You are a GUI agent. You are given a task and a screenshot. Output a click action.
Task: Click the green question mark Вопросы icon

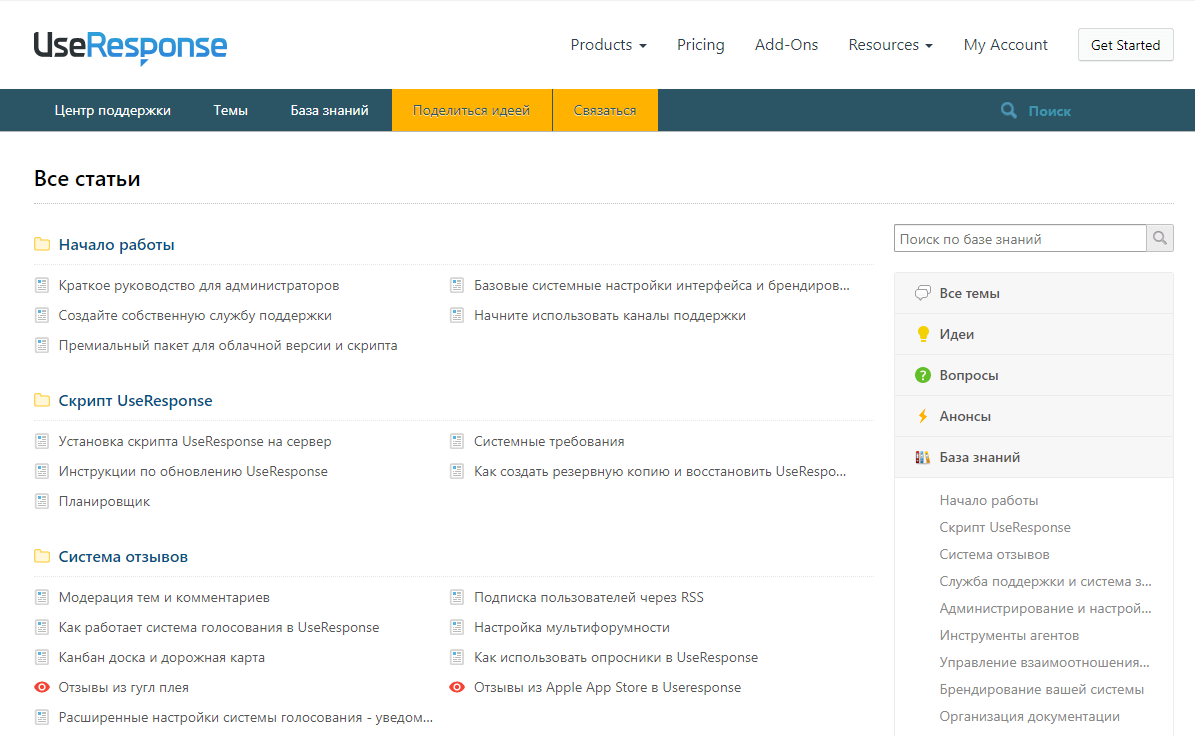[922, 376]
